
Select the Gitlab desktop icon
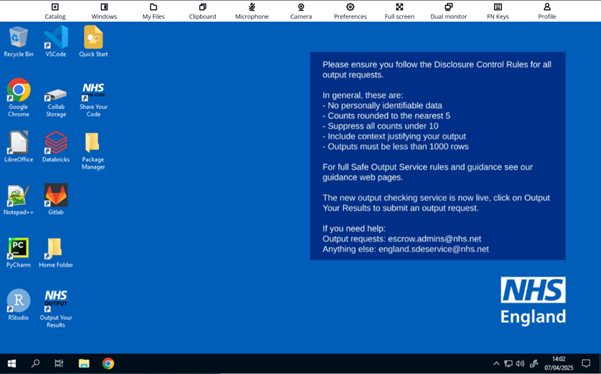pos(56,199)
